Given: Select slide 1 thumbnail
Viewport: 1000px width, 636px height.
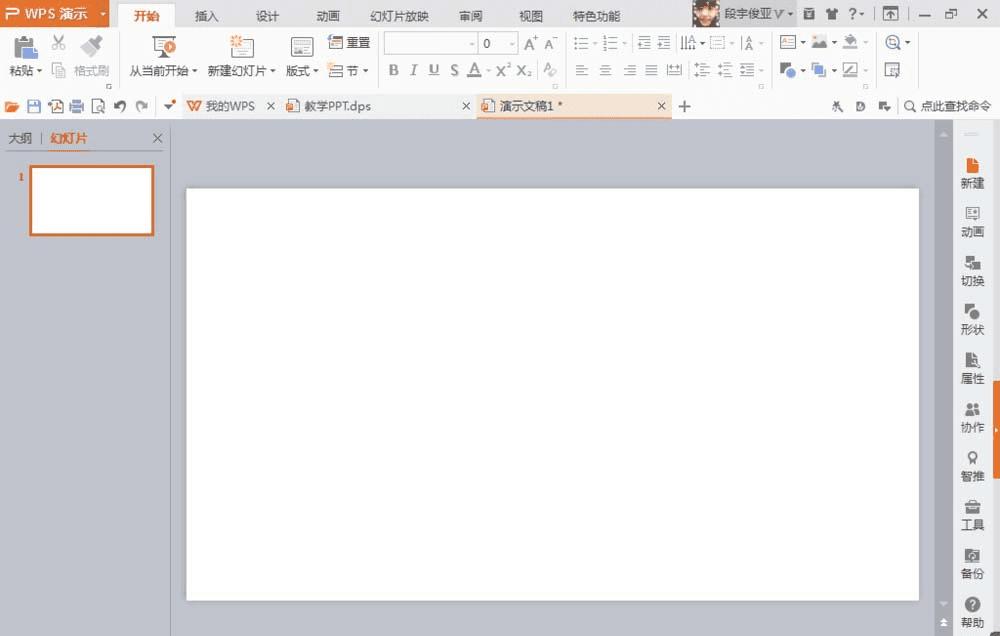Looking at the screenshot, I should [x=92, y=200].
